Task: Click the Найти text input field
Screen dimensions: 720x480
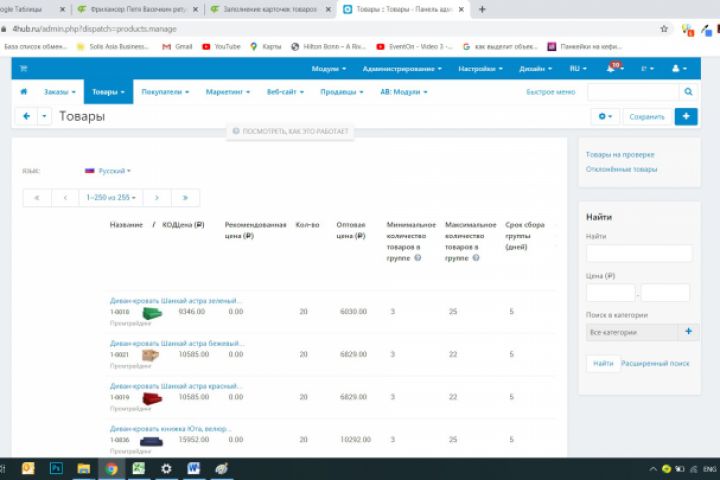Action: 639,253
